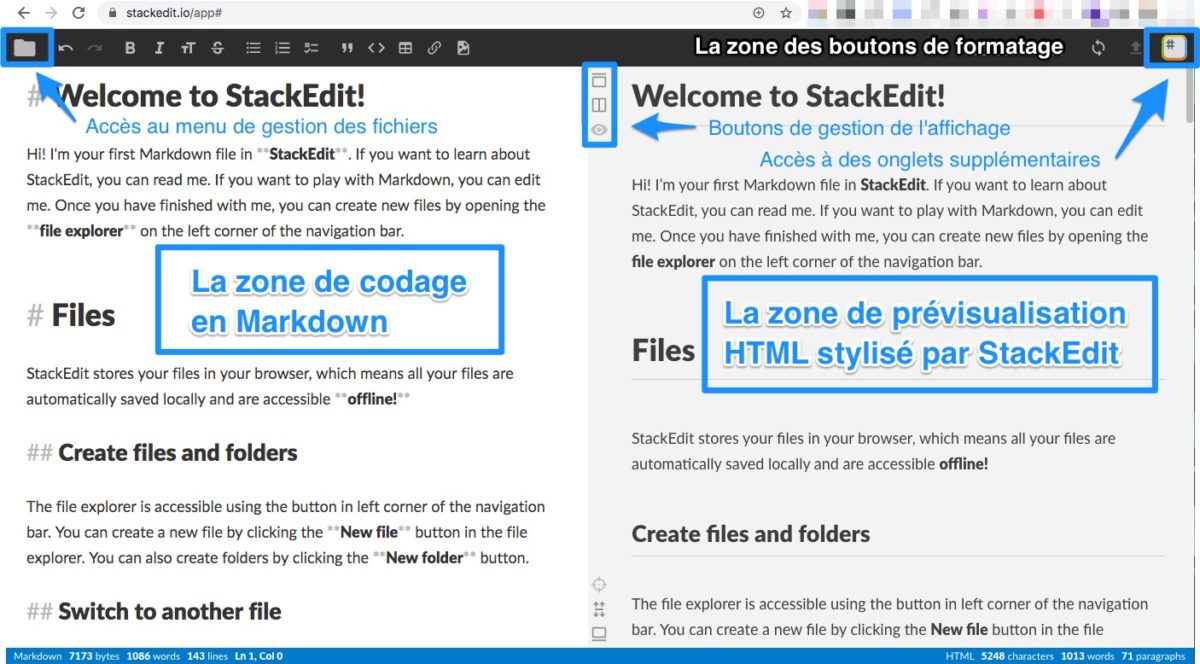Enable focus mode with the eye icon

(598, 130)
